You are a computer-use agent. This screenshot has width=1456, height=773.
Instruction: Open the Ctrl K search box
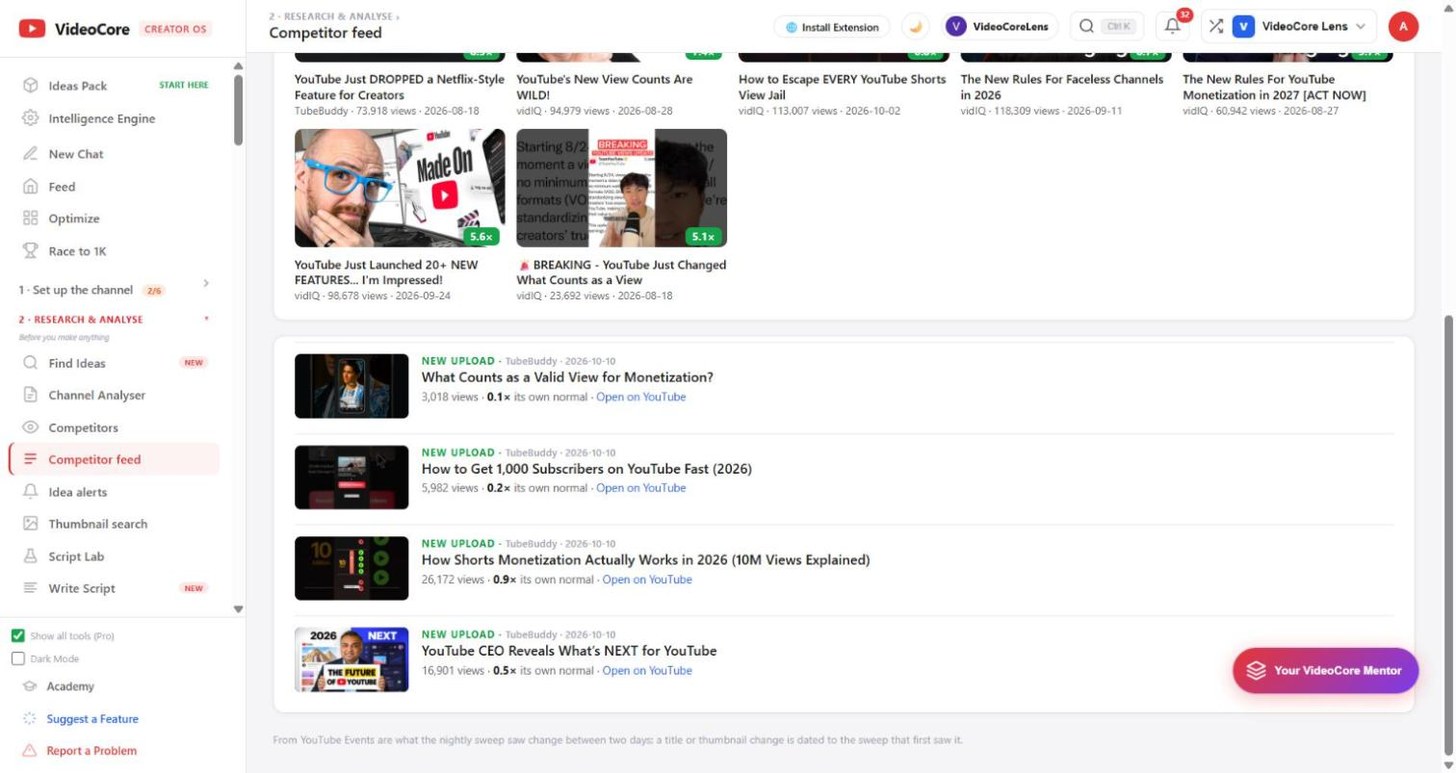(x=1107, y=27)
